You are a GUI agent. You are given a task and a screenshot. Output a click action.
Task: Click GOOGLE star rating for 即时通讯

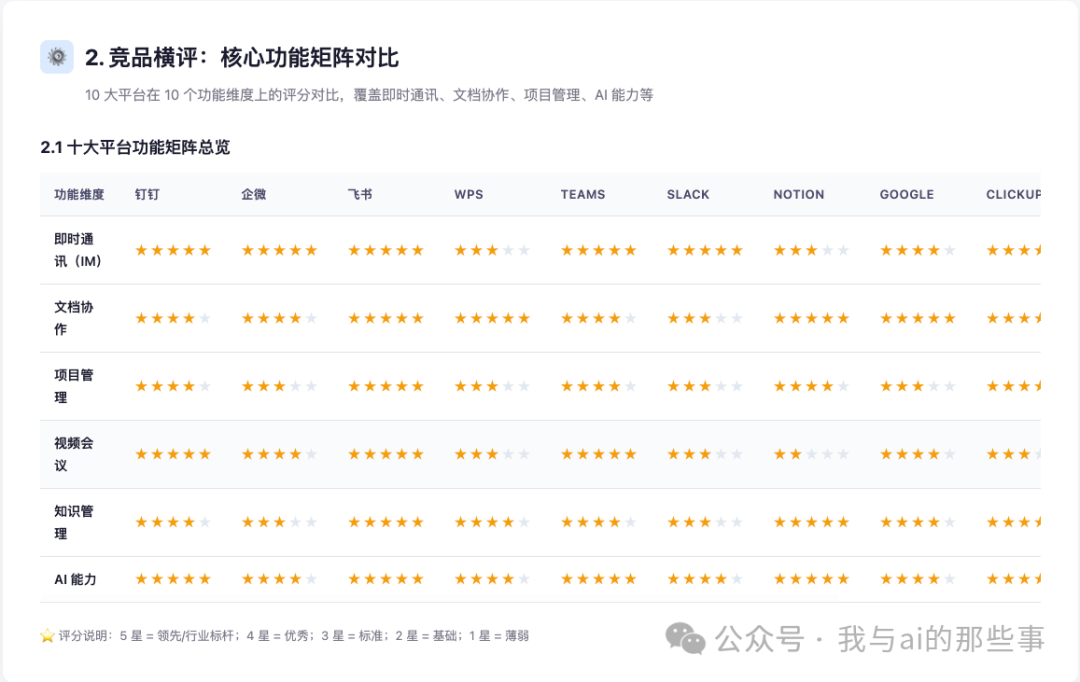tap(917, 250)
